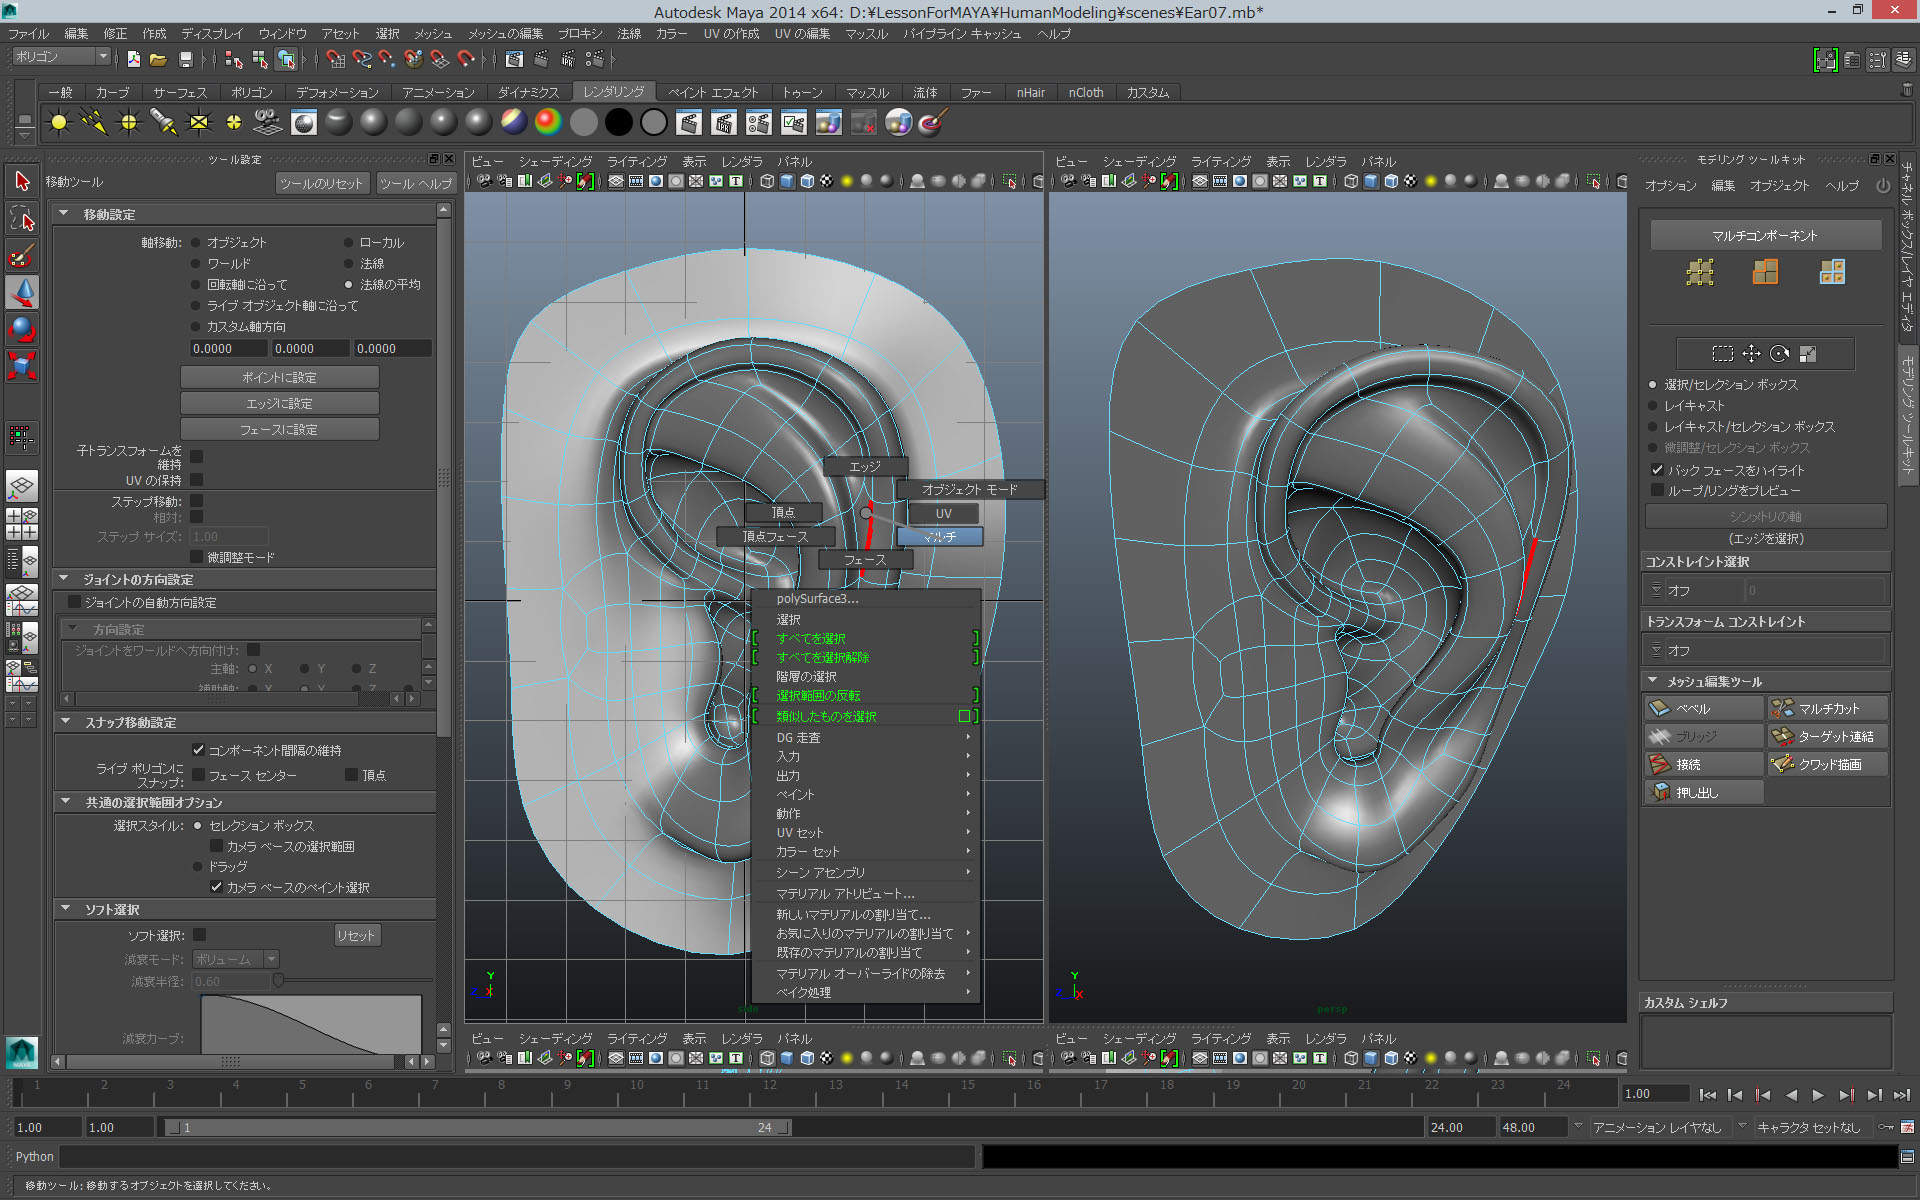Toggle retain component spacing checkbox
Viewport: 1920px width, 1200px height.
click(198, 750)
